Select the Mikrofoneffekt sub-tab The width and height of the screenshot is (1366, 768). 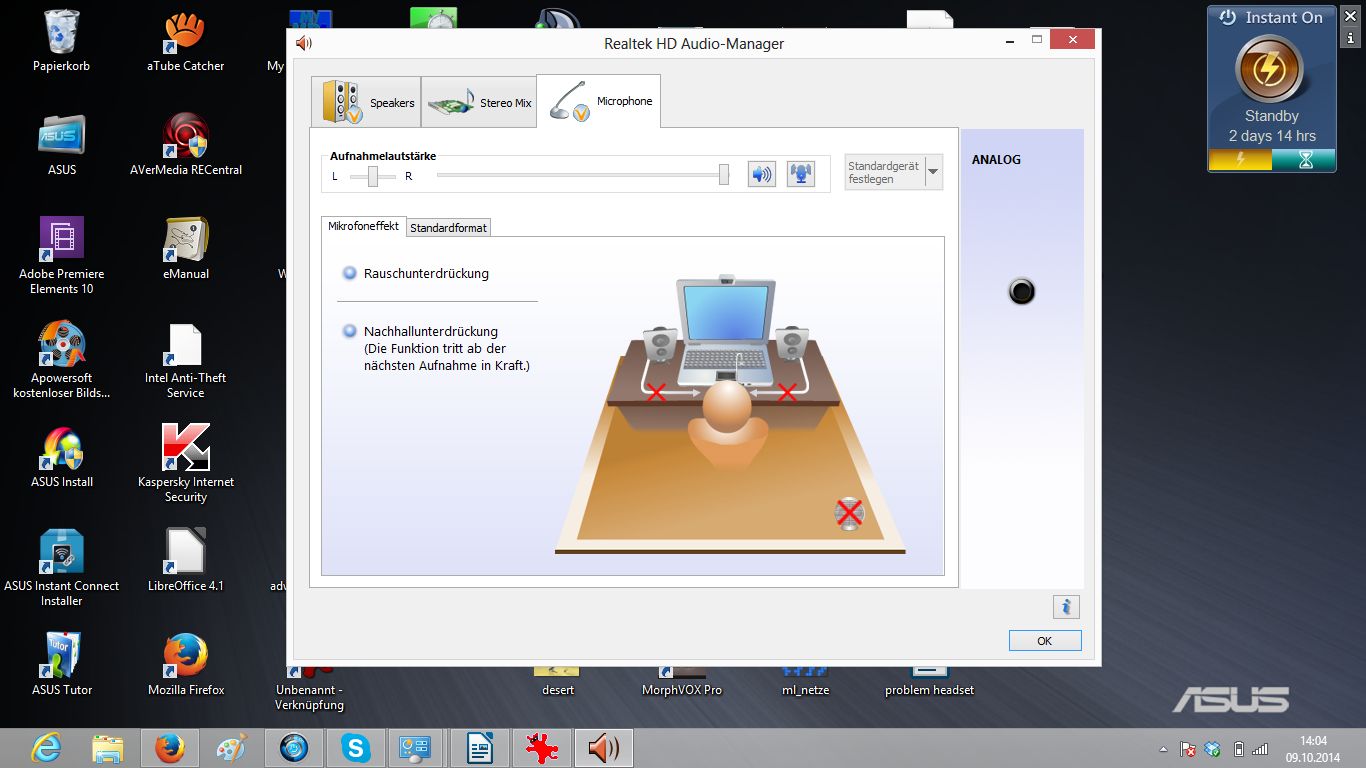click(x=364, y=227)
